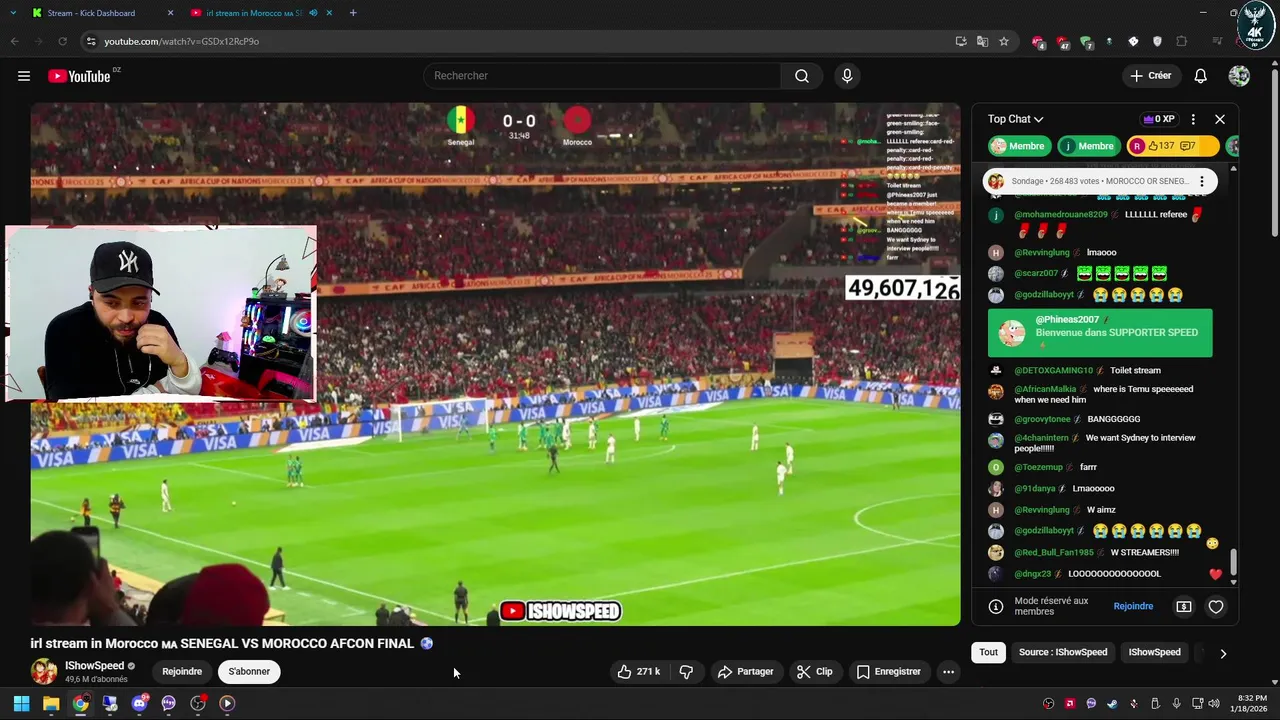The height and width of the screenshot is (720, 1280).
Task: Go to the YouTube home logo
Action: (79, 76)
